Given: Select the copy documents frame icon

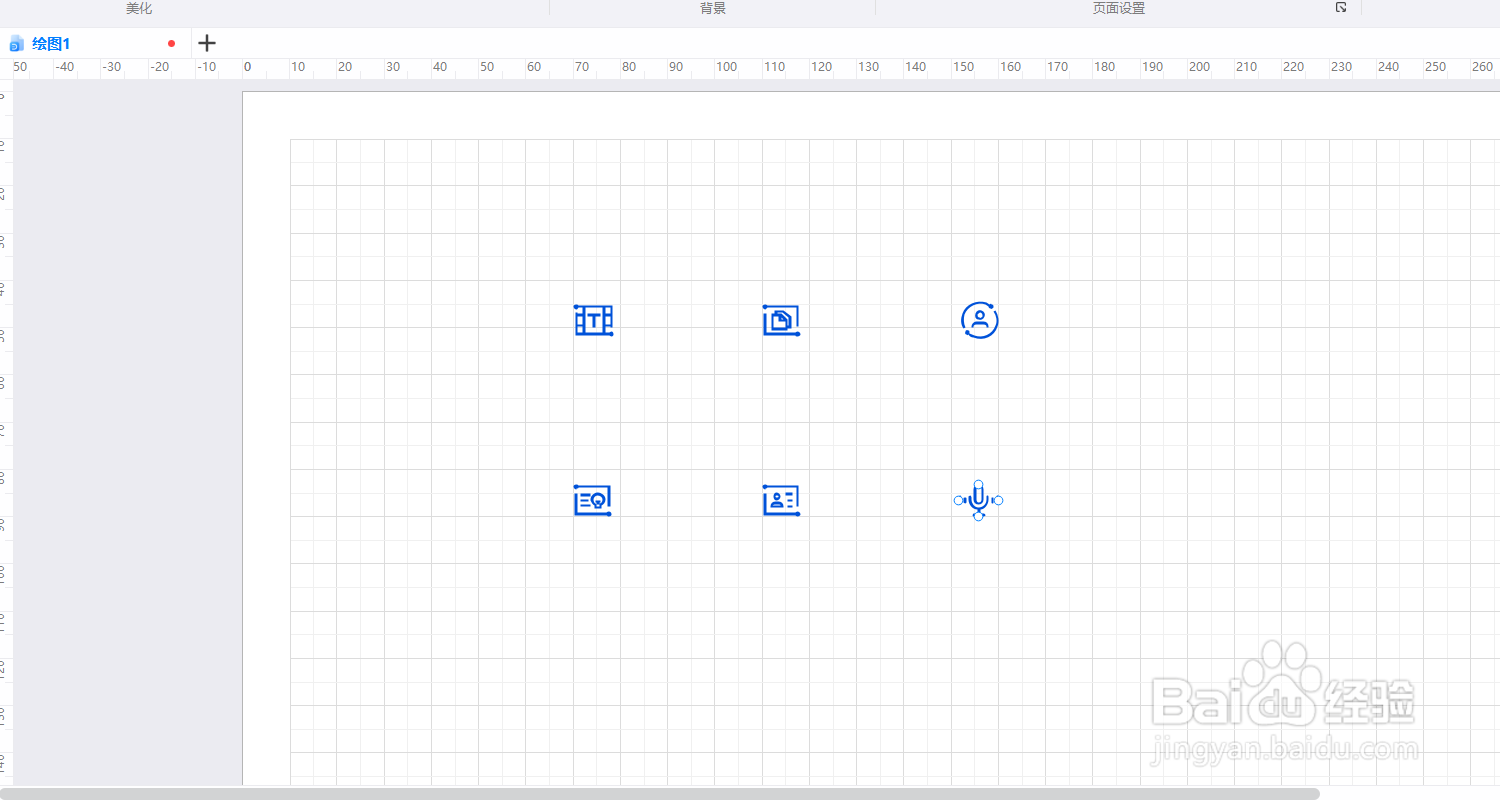Looking at the screenshot, I should (781, 320).
